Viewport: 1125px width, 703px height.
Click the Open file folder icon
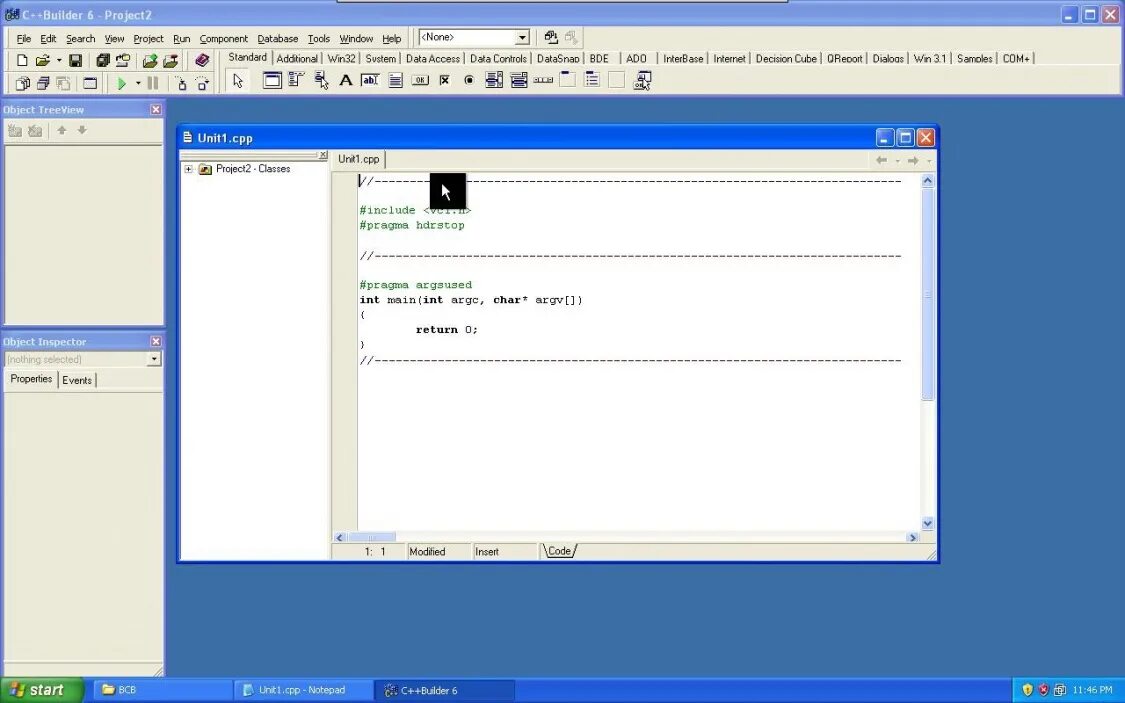pos(42,61)
